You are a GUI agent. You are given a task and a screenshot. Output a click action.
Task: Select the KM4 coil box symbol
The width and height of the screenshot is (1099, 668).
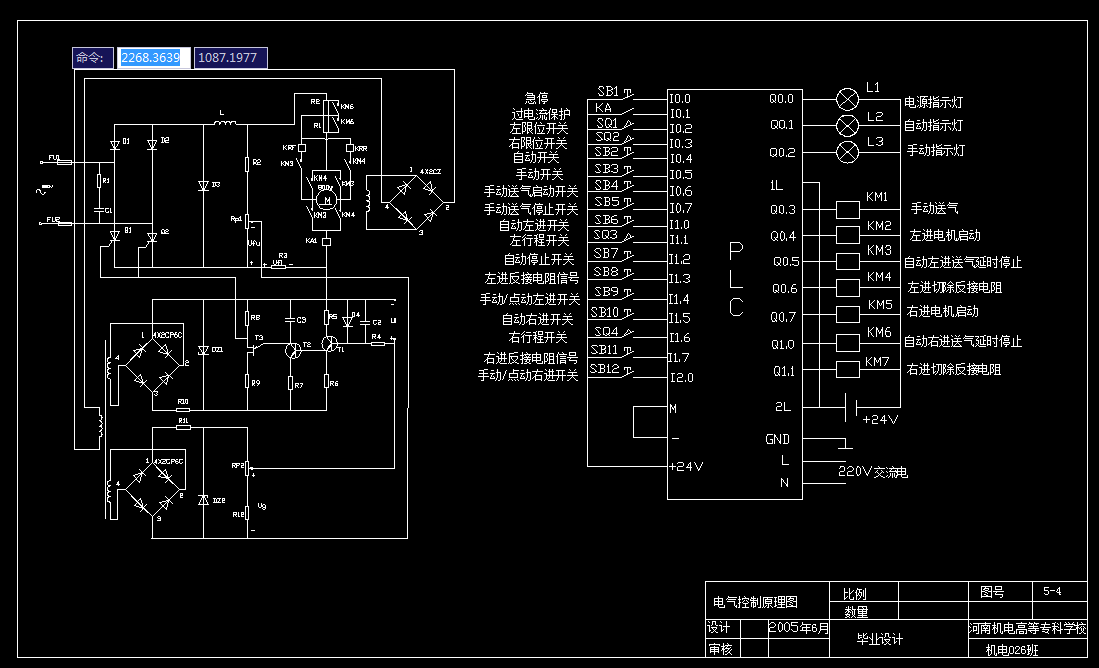[847, 288]
